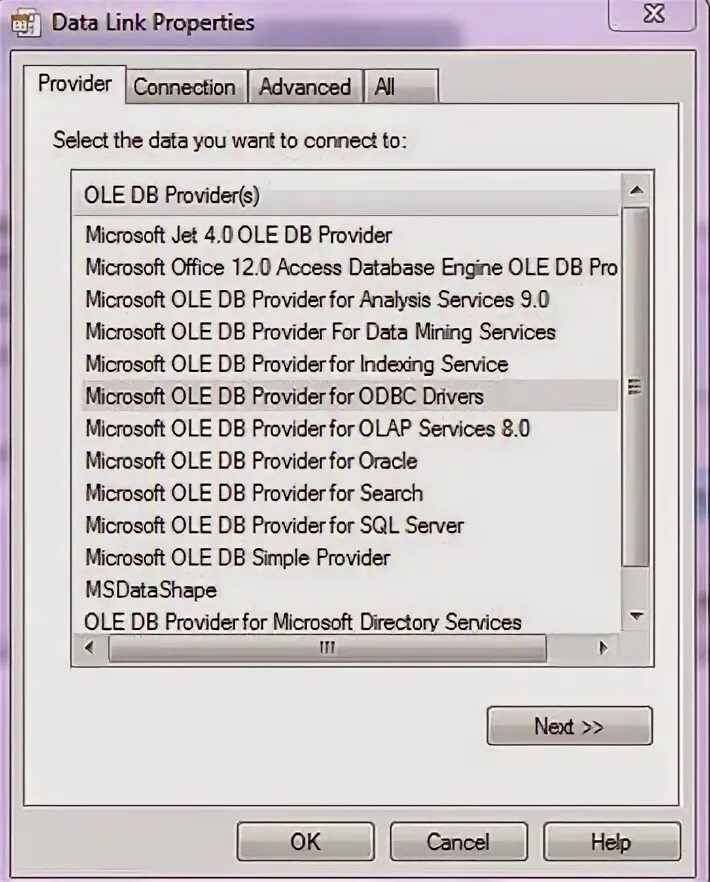Click the vertical scrollbar up arrow
Viewport: 710px width, 882px height.
click(x=636, y=191)
